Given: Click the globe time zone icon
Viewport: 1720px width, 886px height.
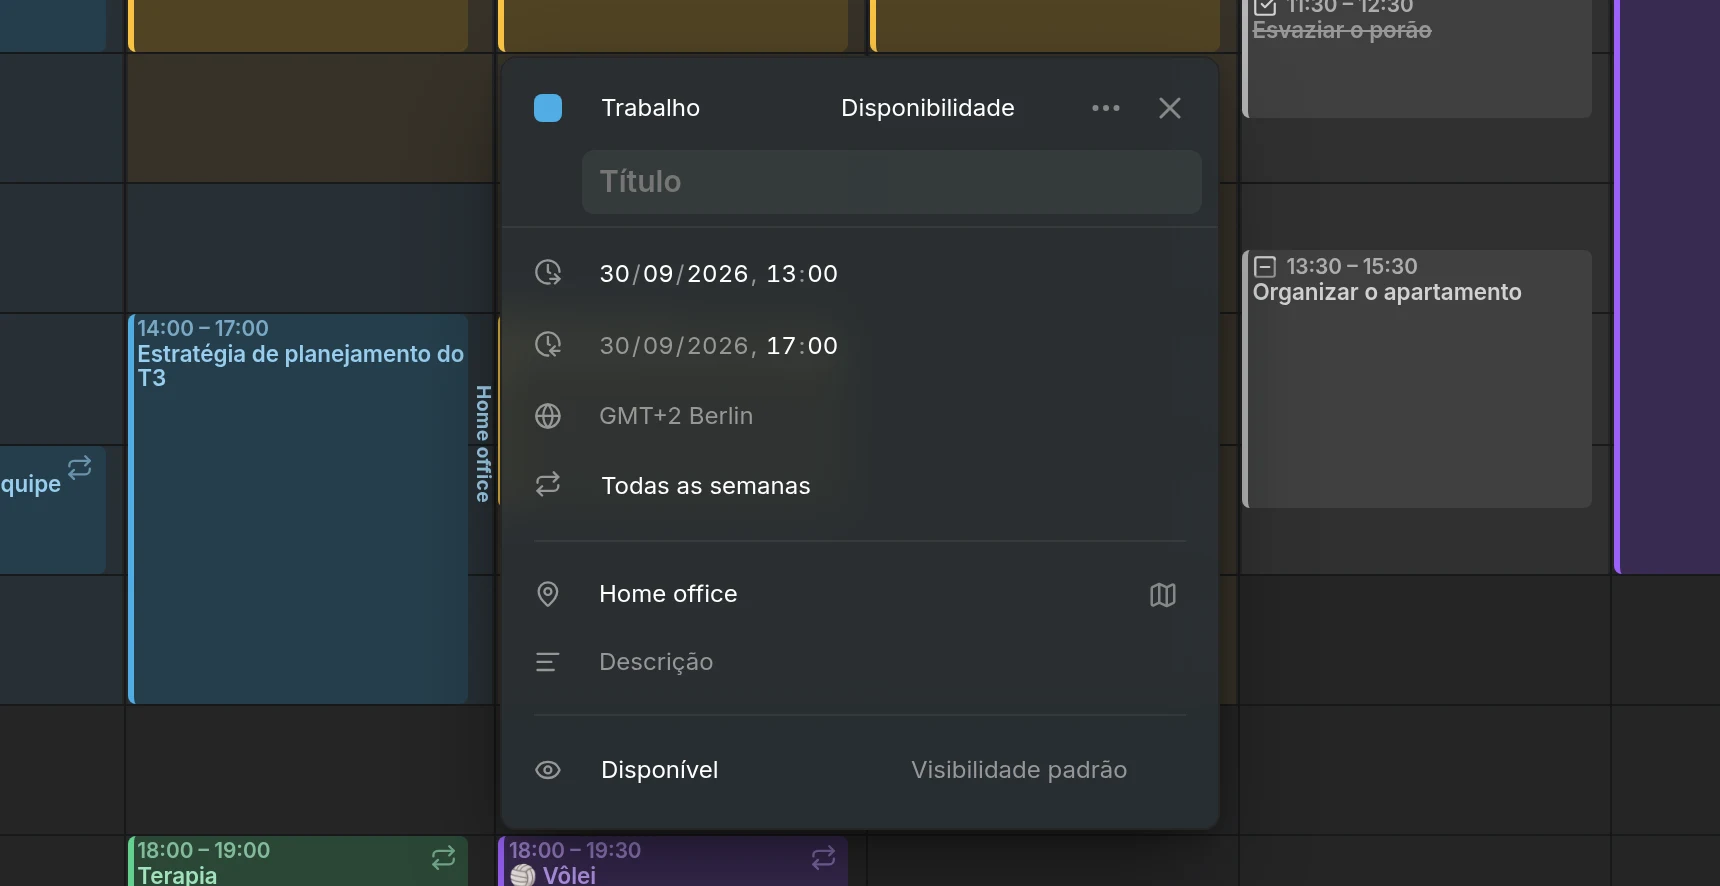Looking at the screenshot, I should coord(548,416).
